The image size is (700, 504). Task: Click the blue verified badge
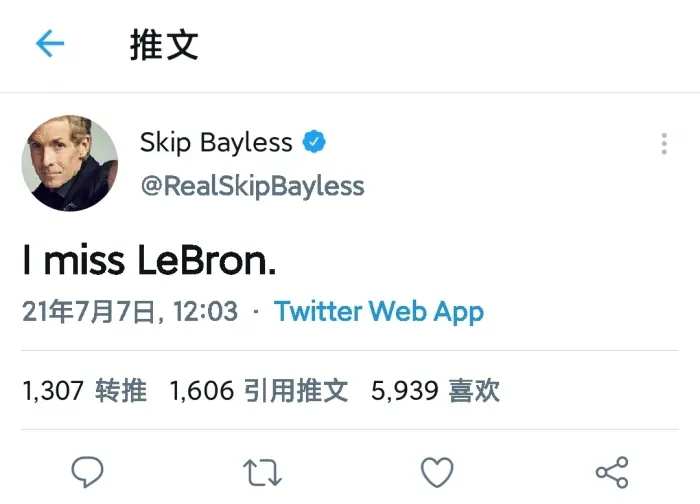pos(315,143)
